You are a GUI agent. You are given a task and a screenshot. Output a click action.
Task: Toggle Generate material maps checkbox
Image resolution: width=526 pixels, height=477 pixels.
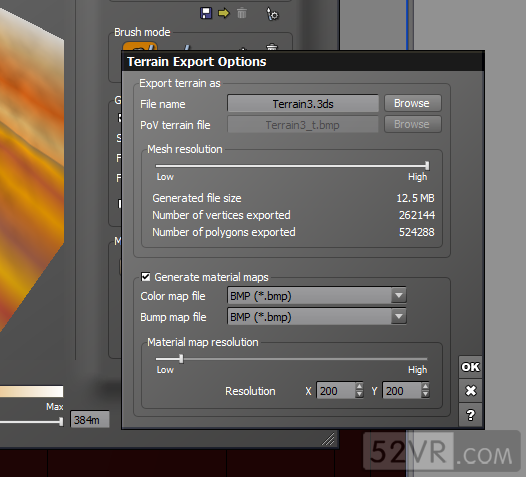(146, 277)
